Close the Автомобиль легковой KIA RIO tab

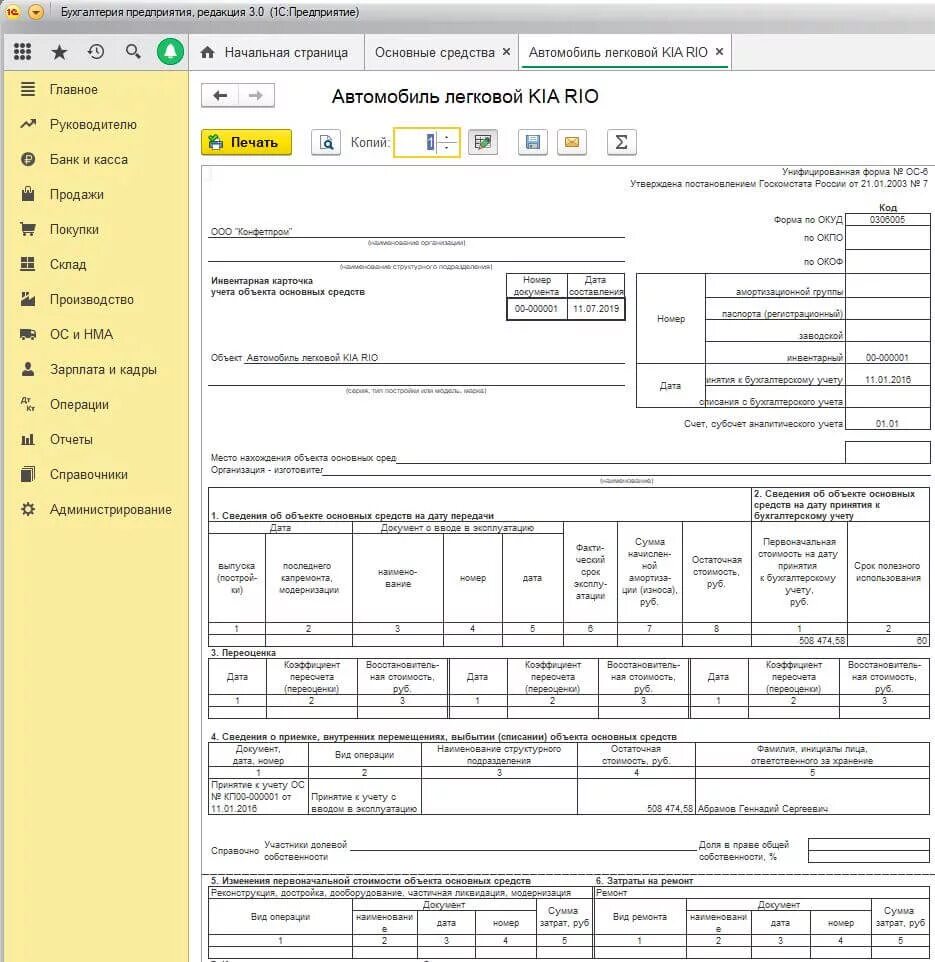[720, 52]
